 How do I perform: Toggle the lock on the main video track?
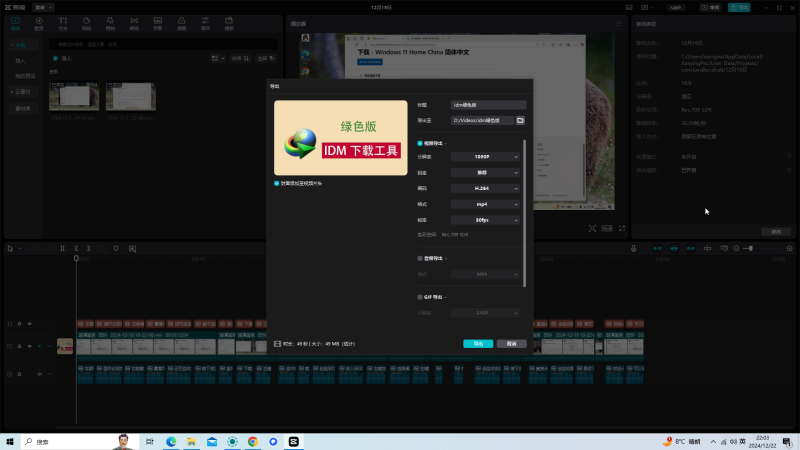[19, 346]
